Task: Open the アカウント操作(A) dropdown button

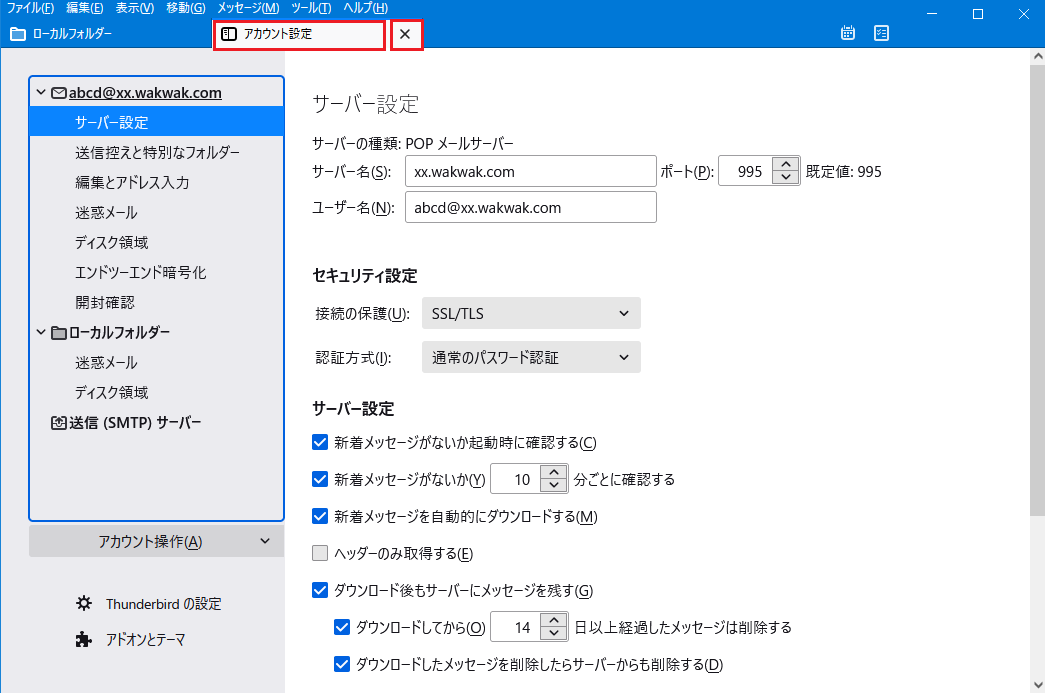Action: click(x=157, y=541)
